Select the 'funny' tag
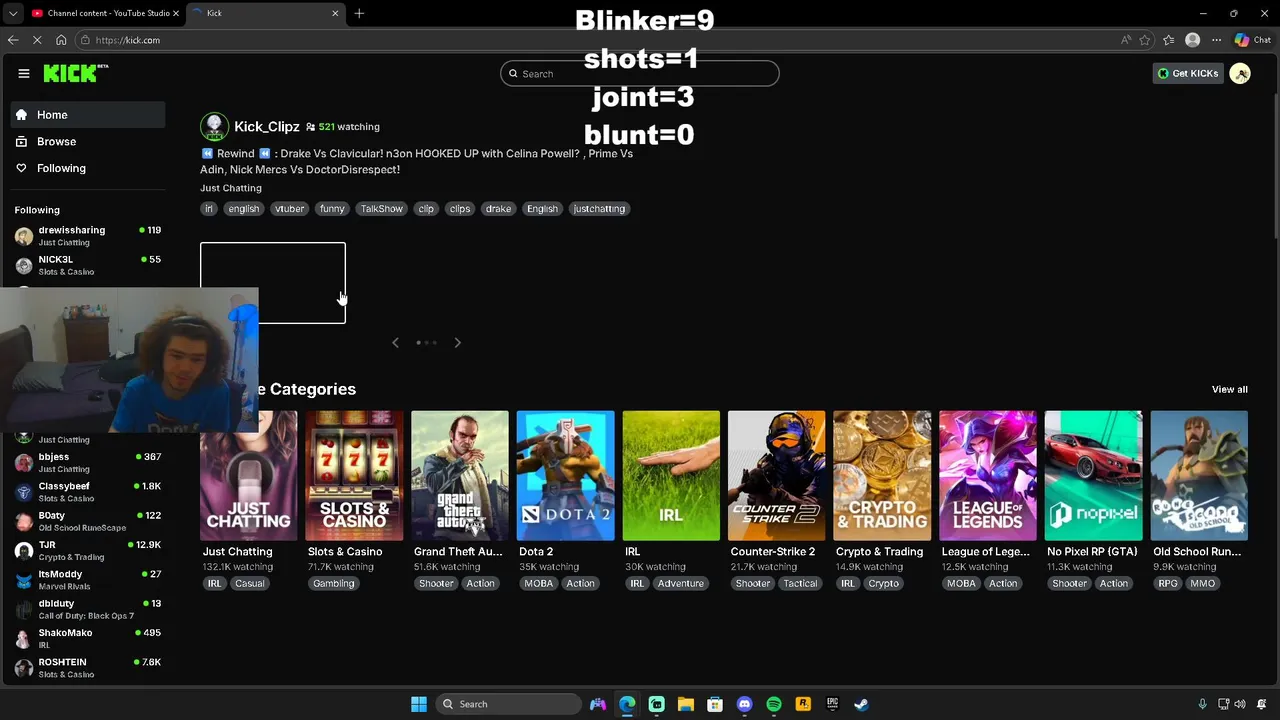1280x720 pixels. point(332,209)
